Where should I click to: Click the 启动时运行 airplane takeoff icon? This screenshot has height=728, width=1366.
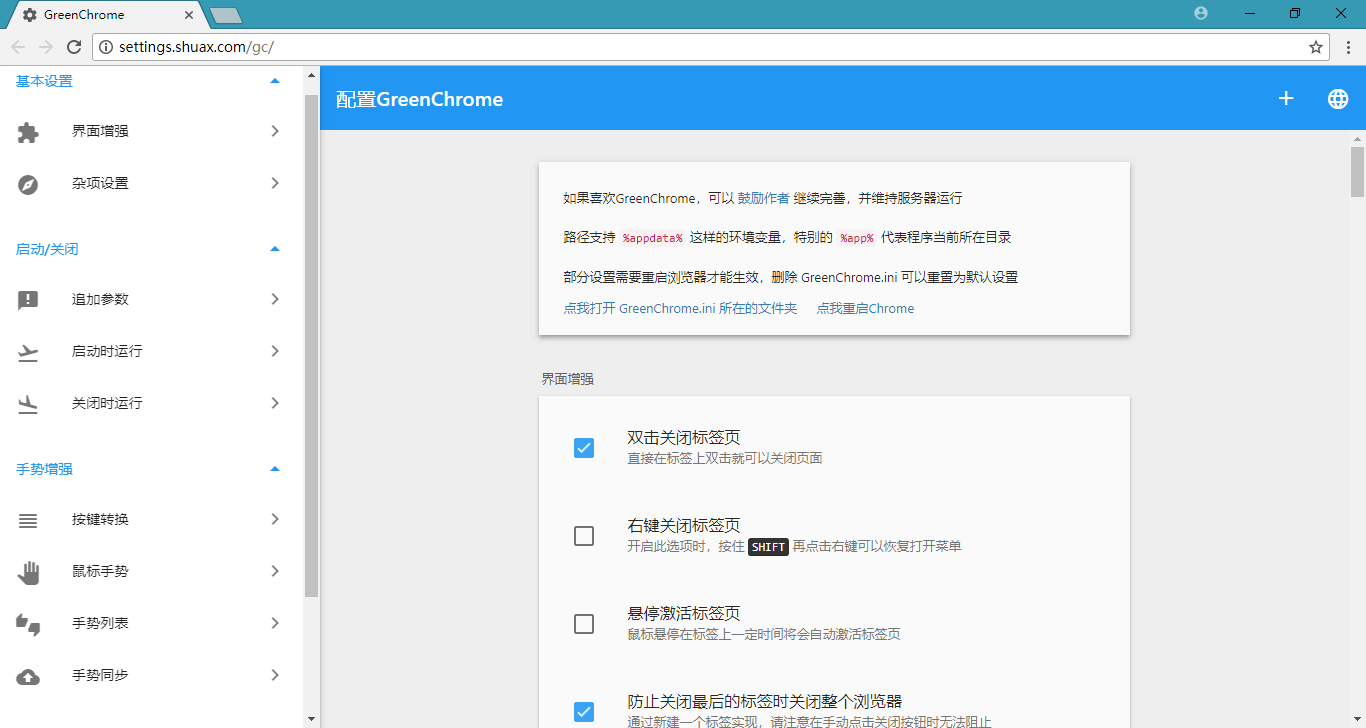tap(28, 351)
